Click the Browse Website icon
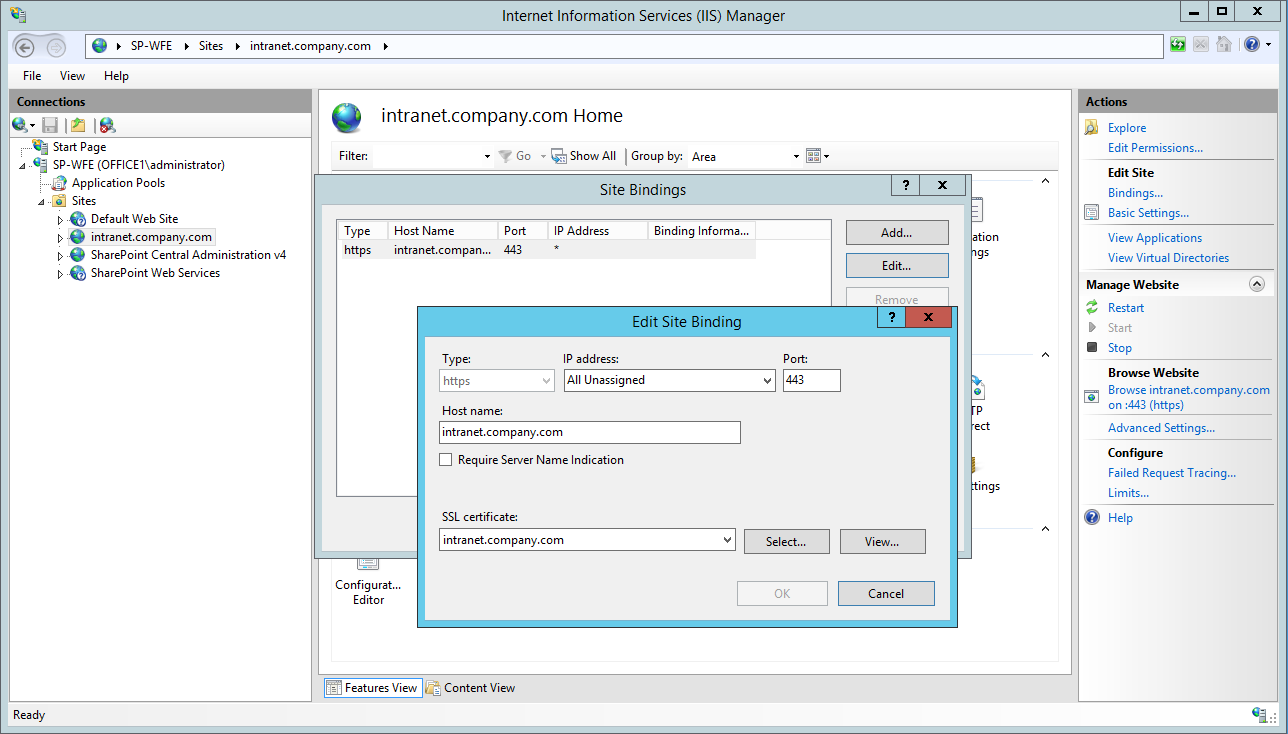 point(1091,397)
